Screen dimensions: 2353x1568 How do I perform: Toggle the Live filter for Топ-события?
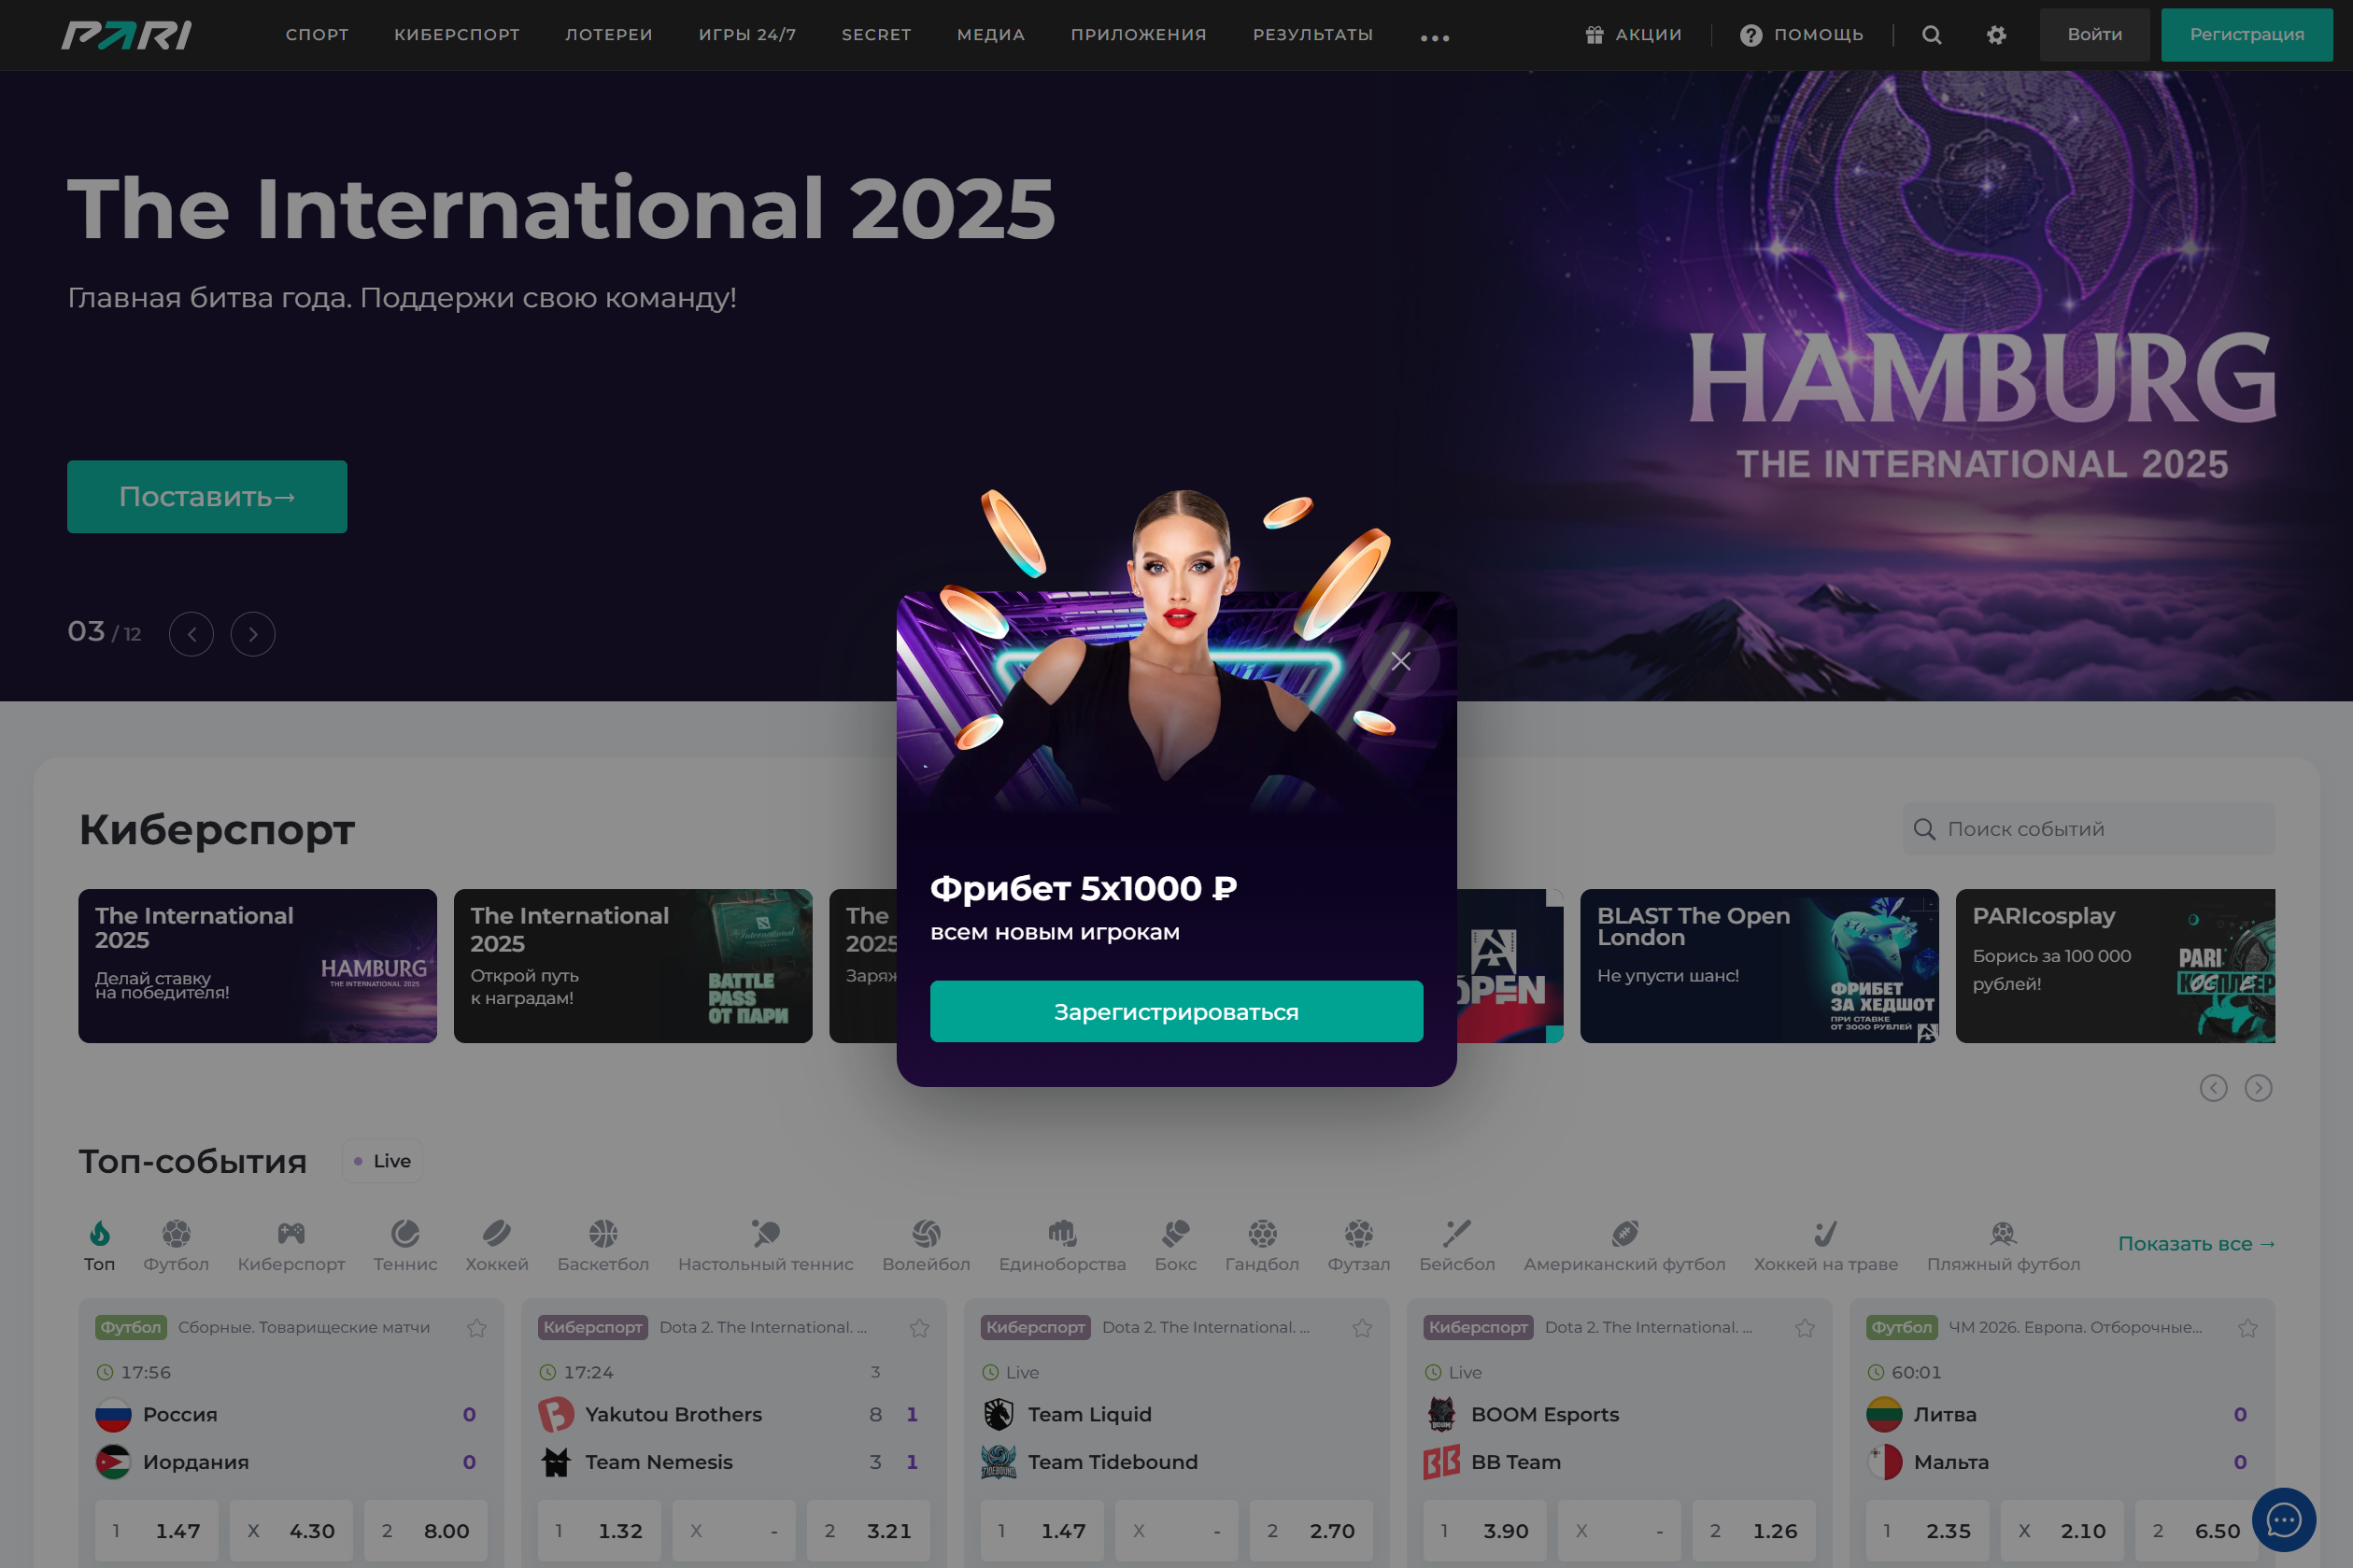coord(382,1161)
